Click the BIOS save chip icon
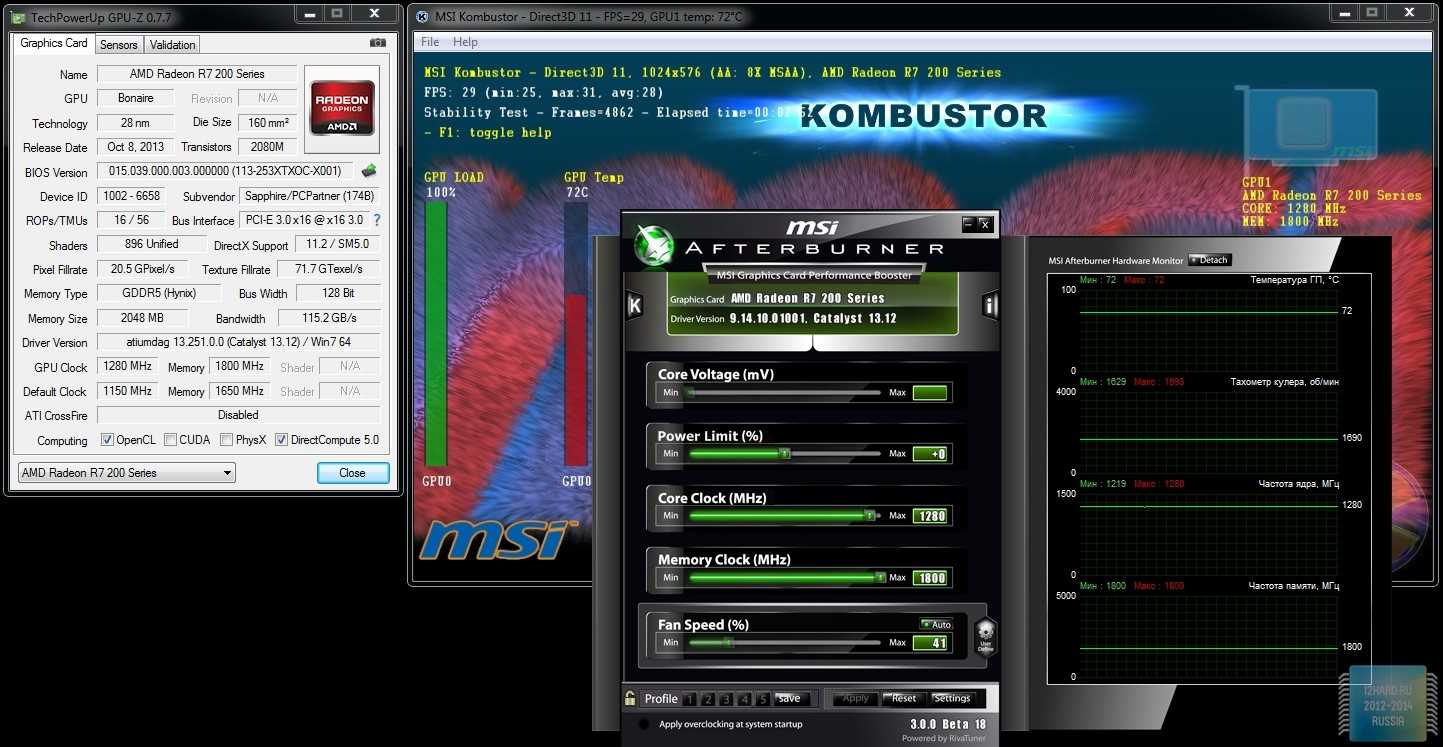The width and height of the screenshot is (1443, 747). point(369,171)
